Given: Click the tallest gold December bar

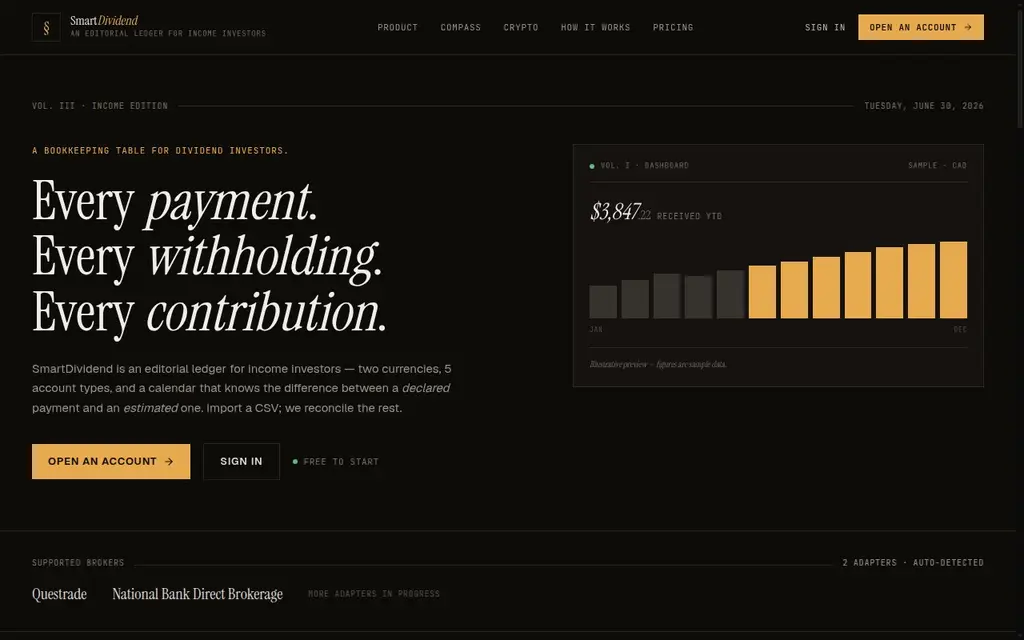Looking at the screenshot, I should [x=953, y=280].
